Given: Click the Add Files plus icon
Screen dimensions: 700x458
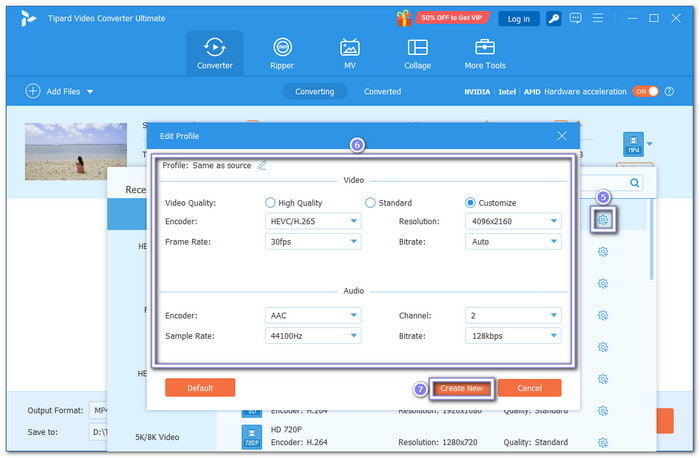Looking at the screenshot, I should pyautogui.click(x=33, y=91).
